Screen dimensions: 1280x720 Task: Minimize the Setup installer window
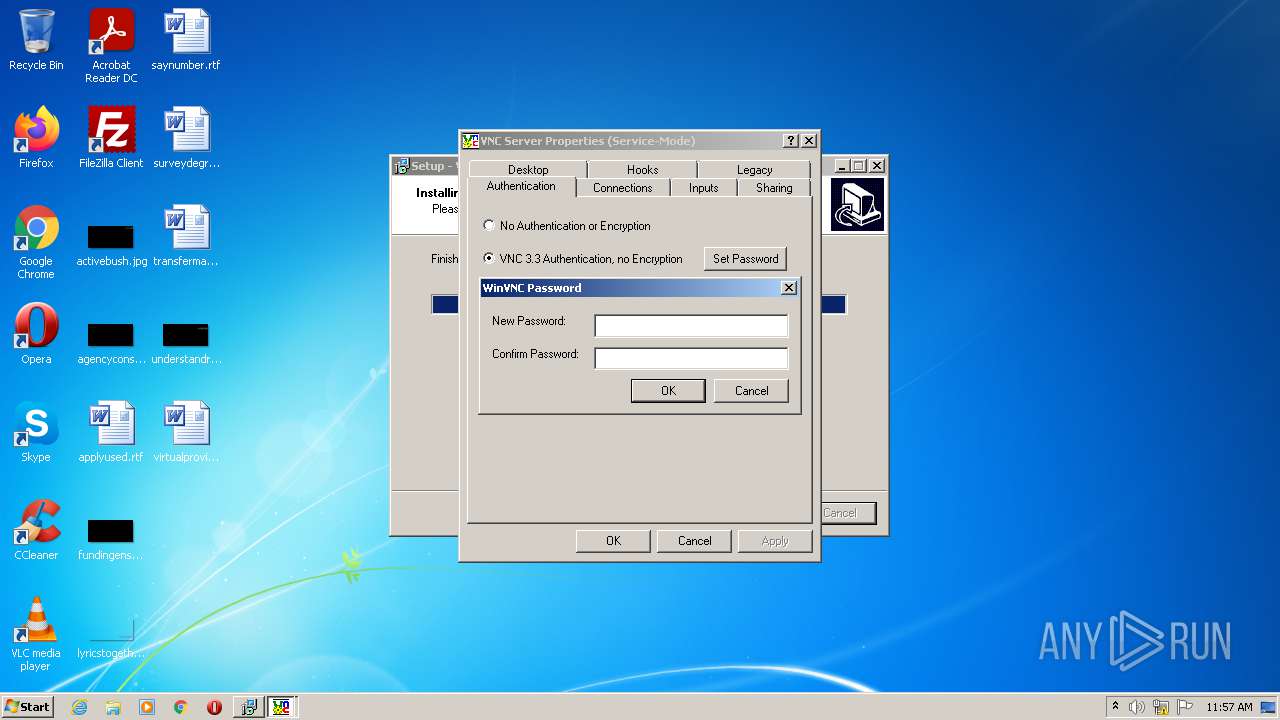pos(842,166)
